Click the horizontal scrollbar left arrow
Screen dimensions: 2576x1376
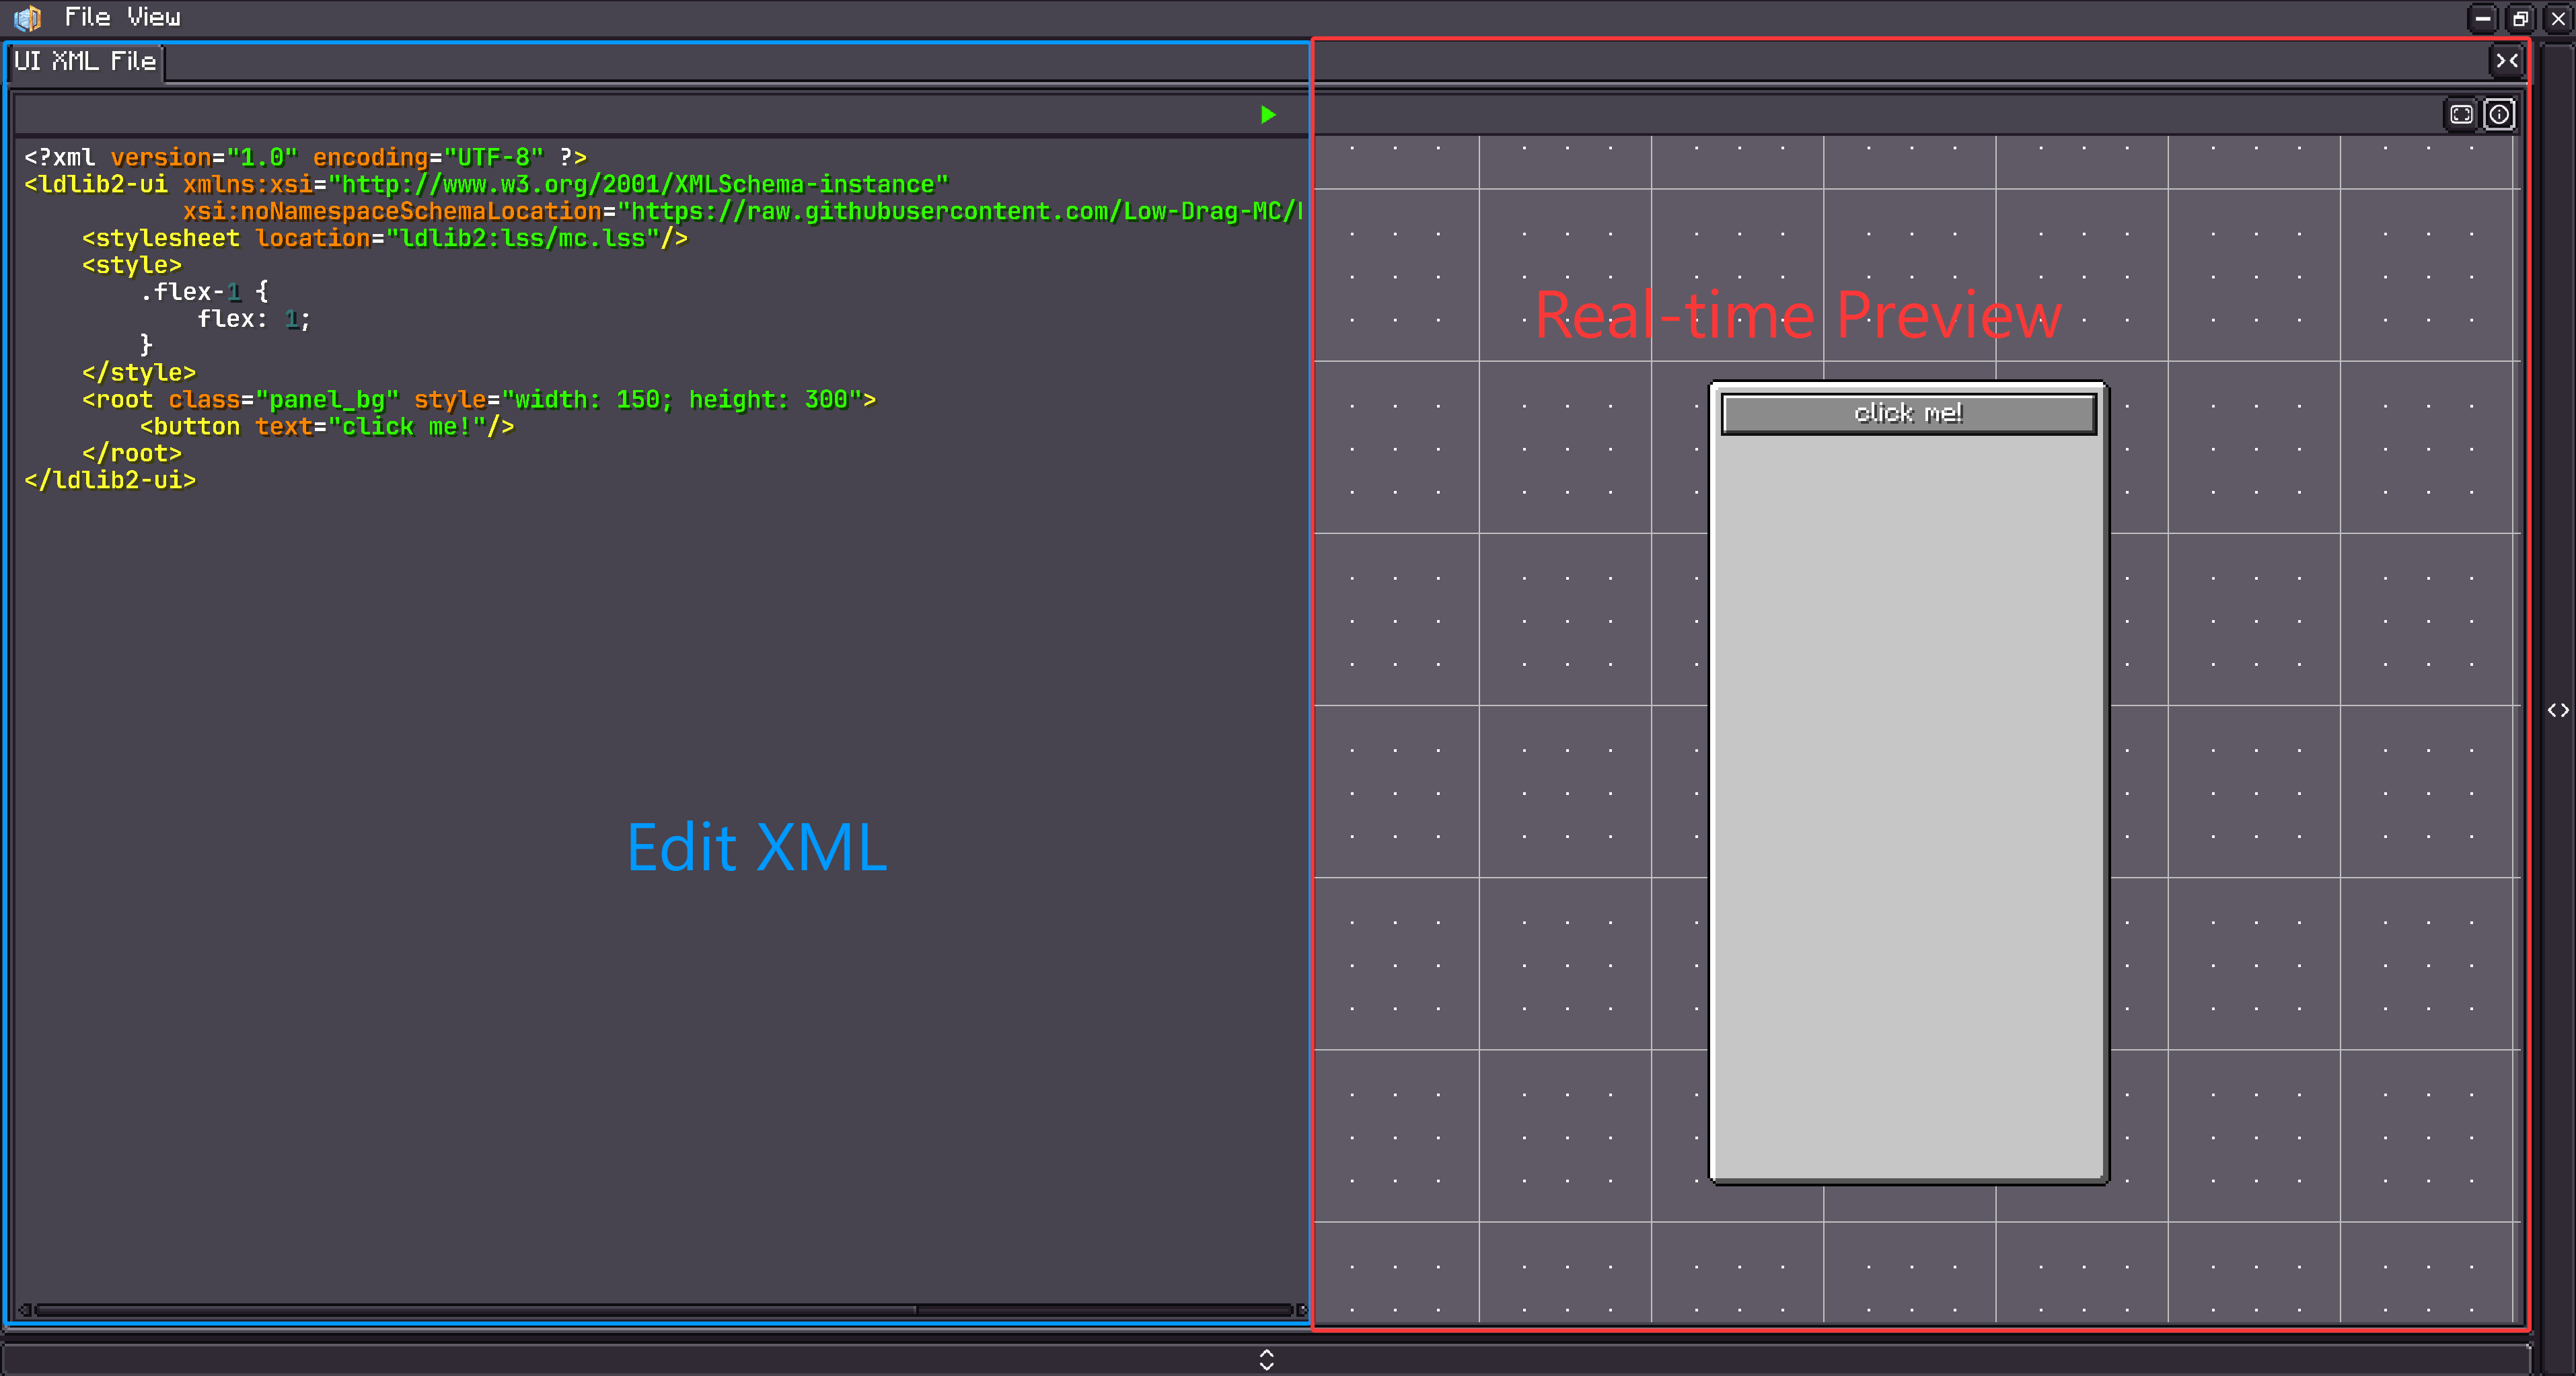click(x=24, y=1309)
